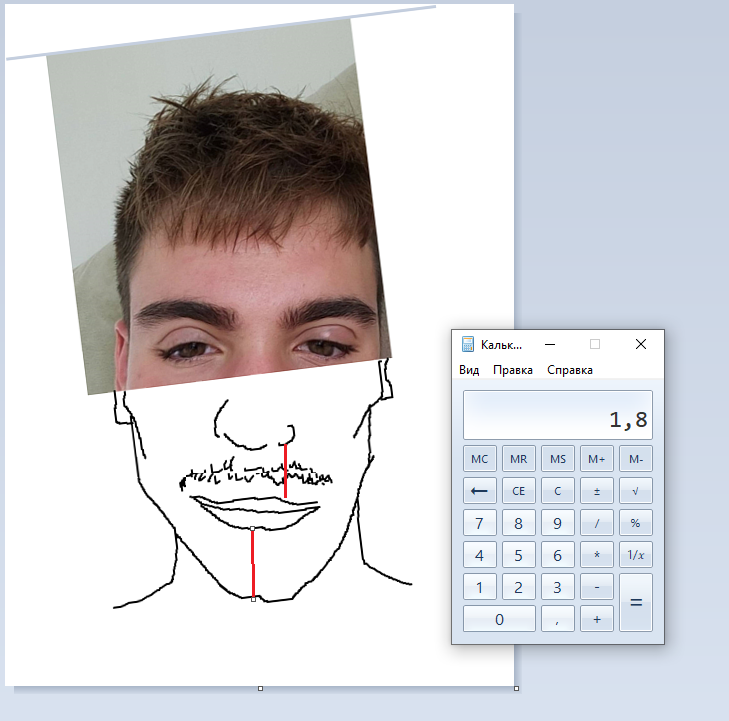This screenshot has width=729, height=721.
Task: Click digit 5 on calculator
Action: tap(518, 555)
